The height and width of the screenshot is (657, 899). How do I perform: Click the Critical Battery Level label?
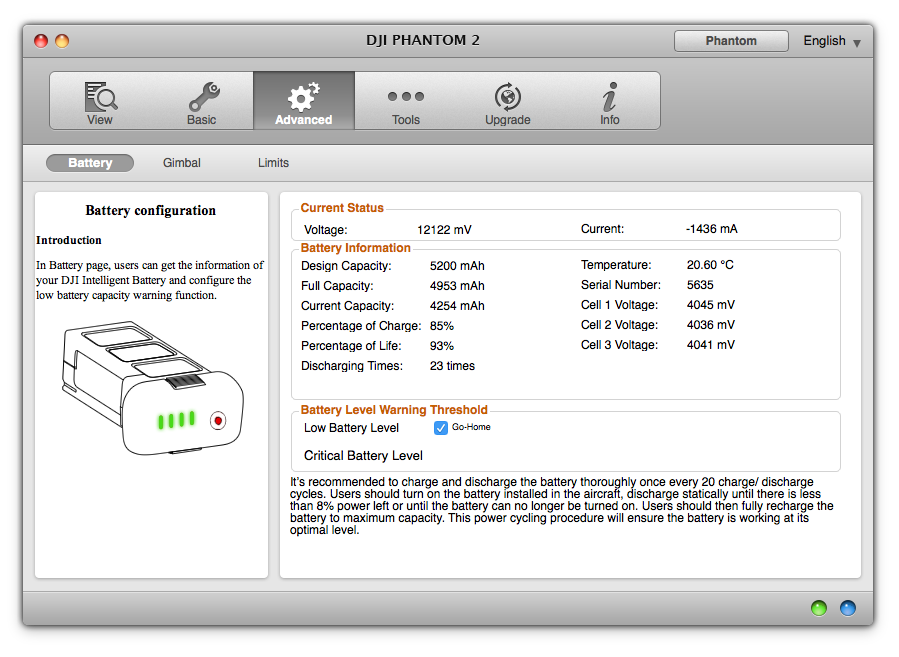click(x=363, y=456)
